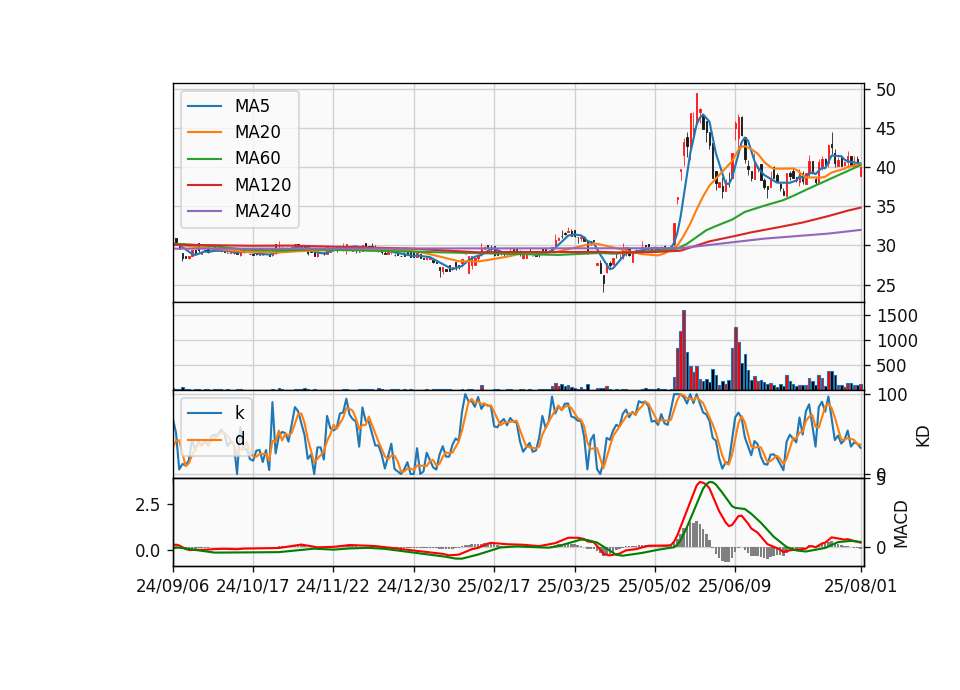Click the 25/03/25 date label
This screenshot has width=960, height=690.
574,587
